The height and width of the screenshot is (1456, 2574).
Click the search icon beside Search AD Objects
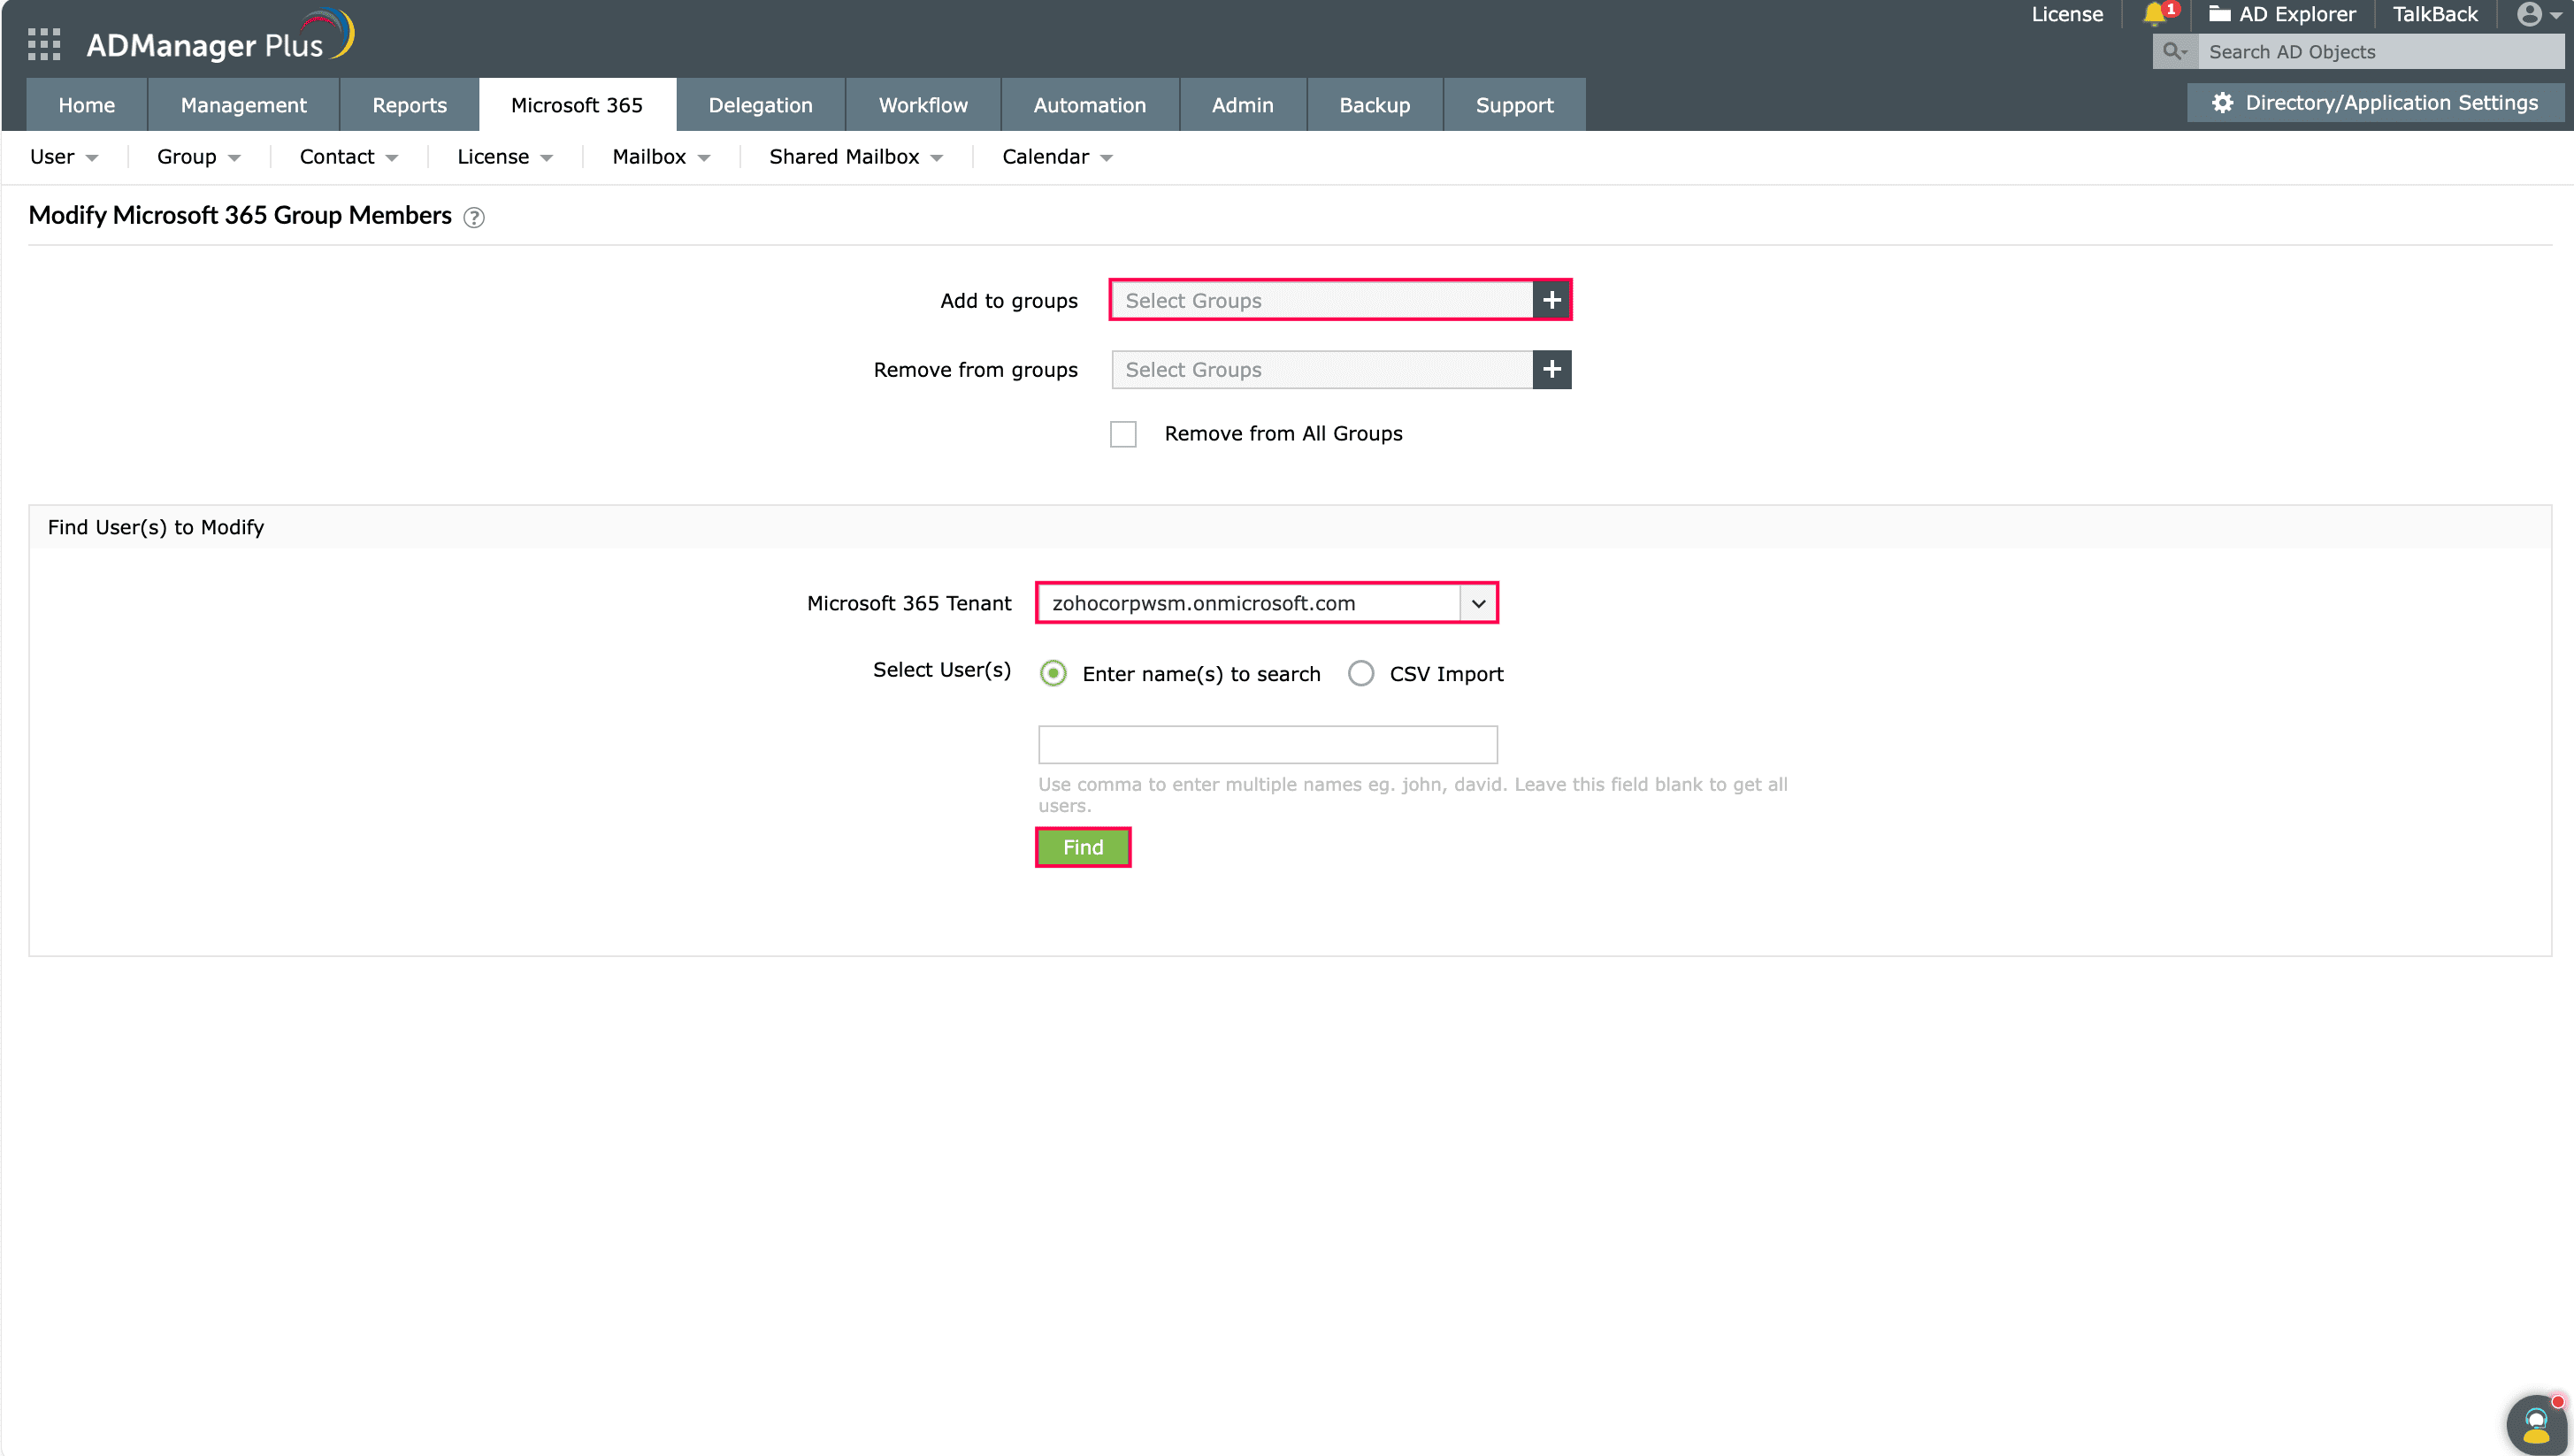tap(2174, 51)
